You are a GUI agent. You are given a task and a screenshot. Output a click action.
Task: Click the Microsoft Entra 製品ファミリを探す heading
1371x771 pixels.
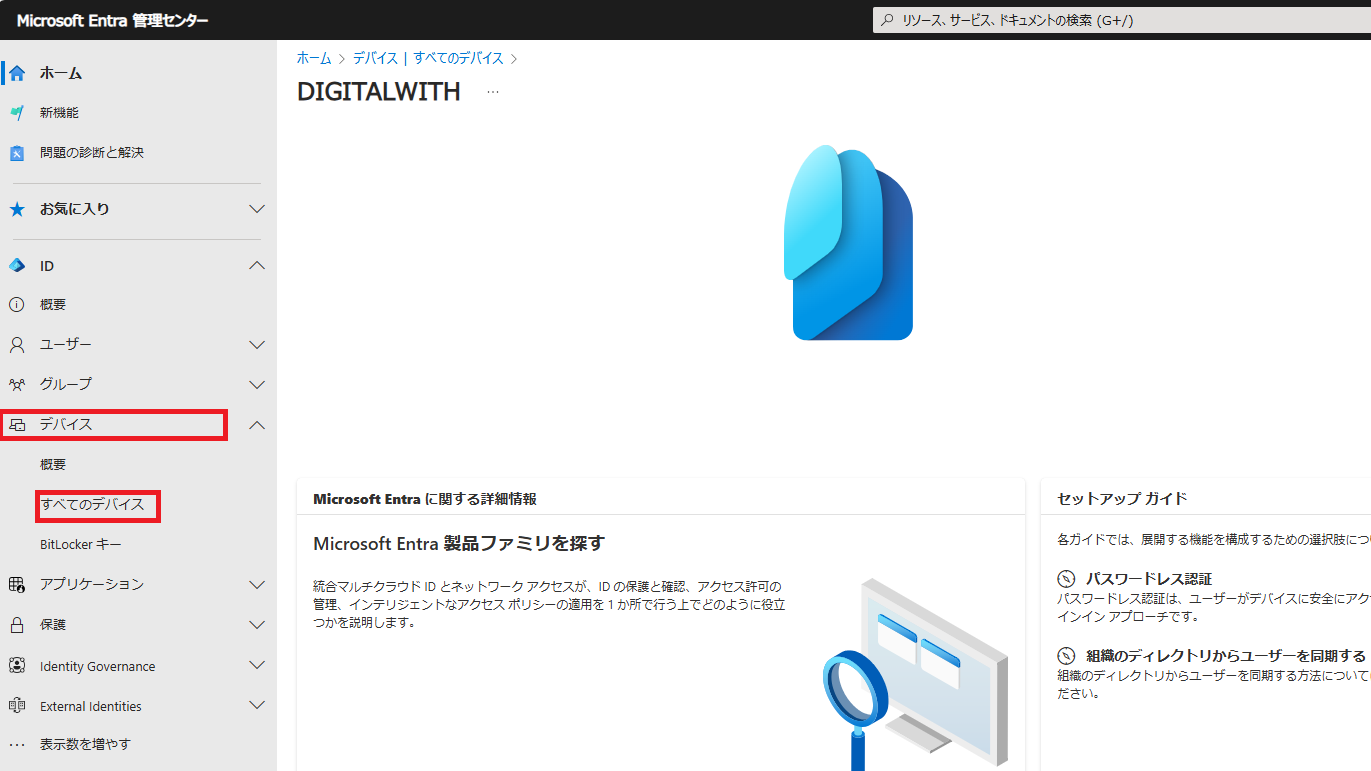click(x=459, y=544)
